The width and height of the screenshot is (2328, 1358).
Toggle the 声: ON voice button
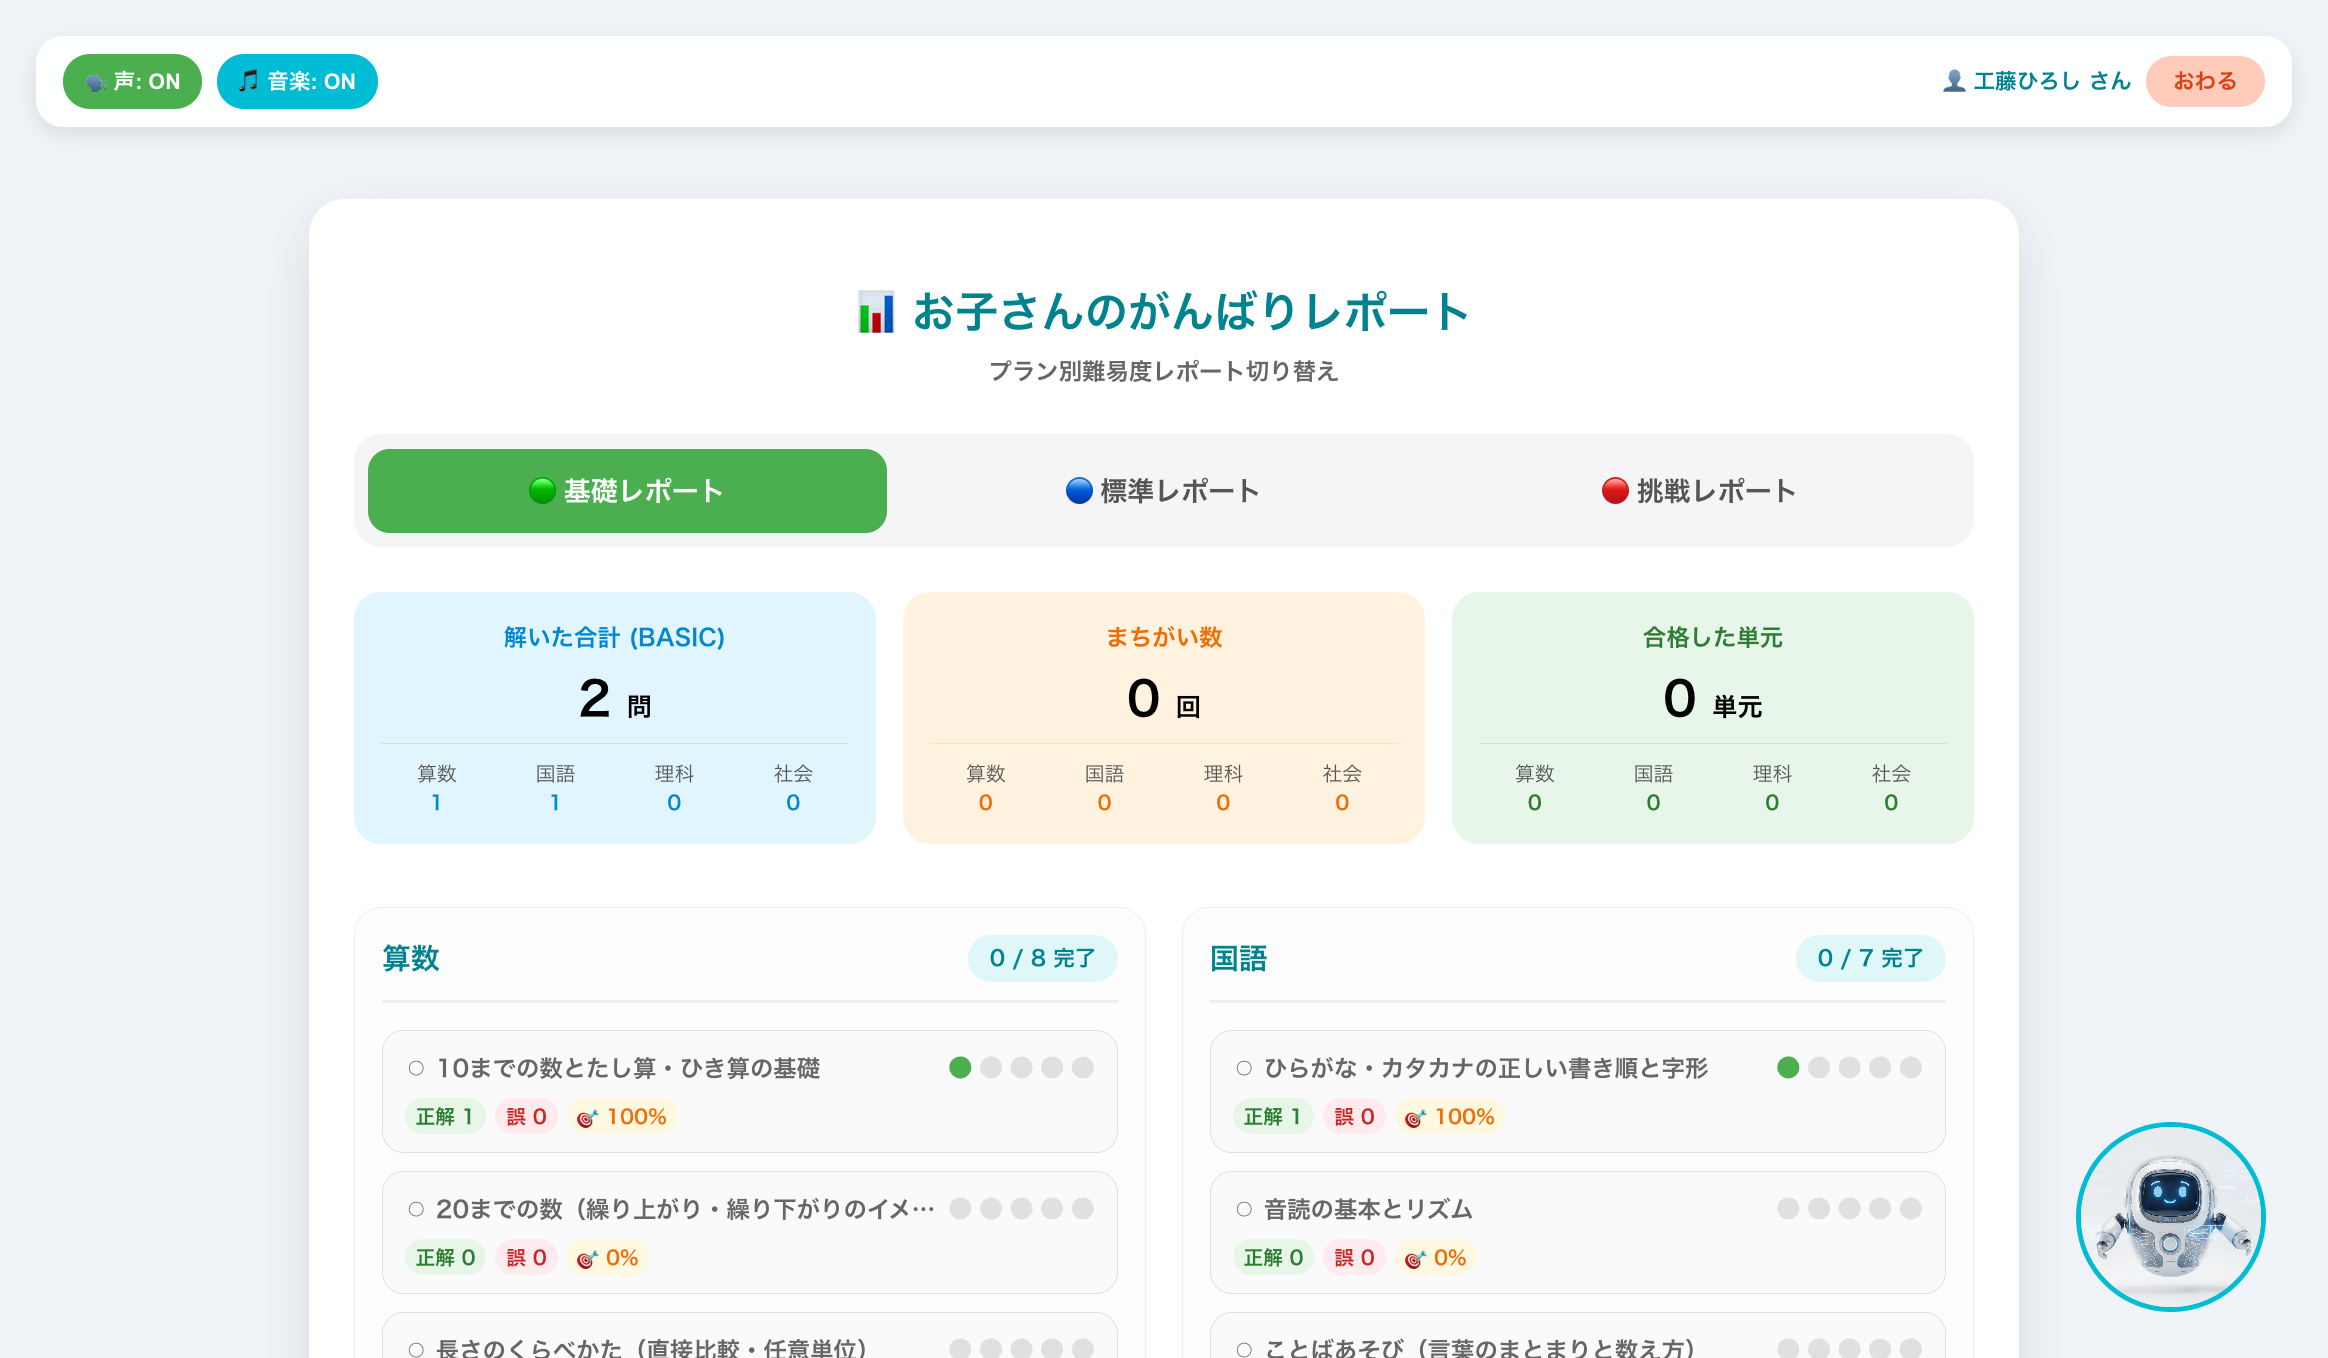tap(132, 81)
